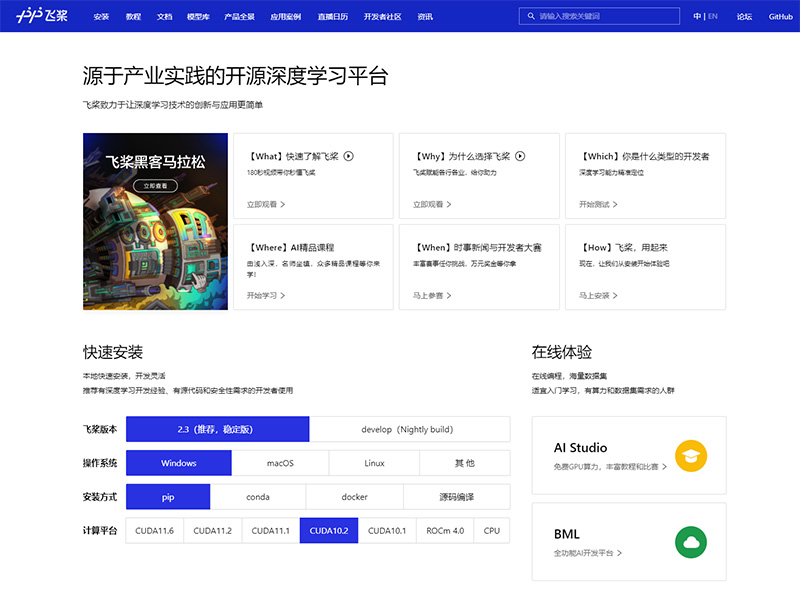Open the 安装 menu item
The width and height of the screenshot is (800, 600).
pyautogui.click(x=101, y=17)
